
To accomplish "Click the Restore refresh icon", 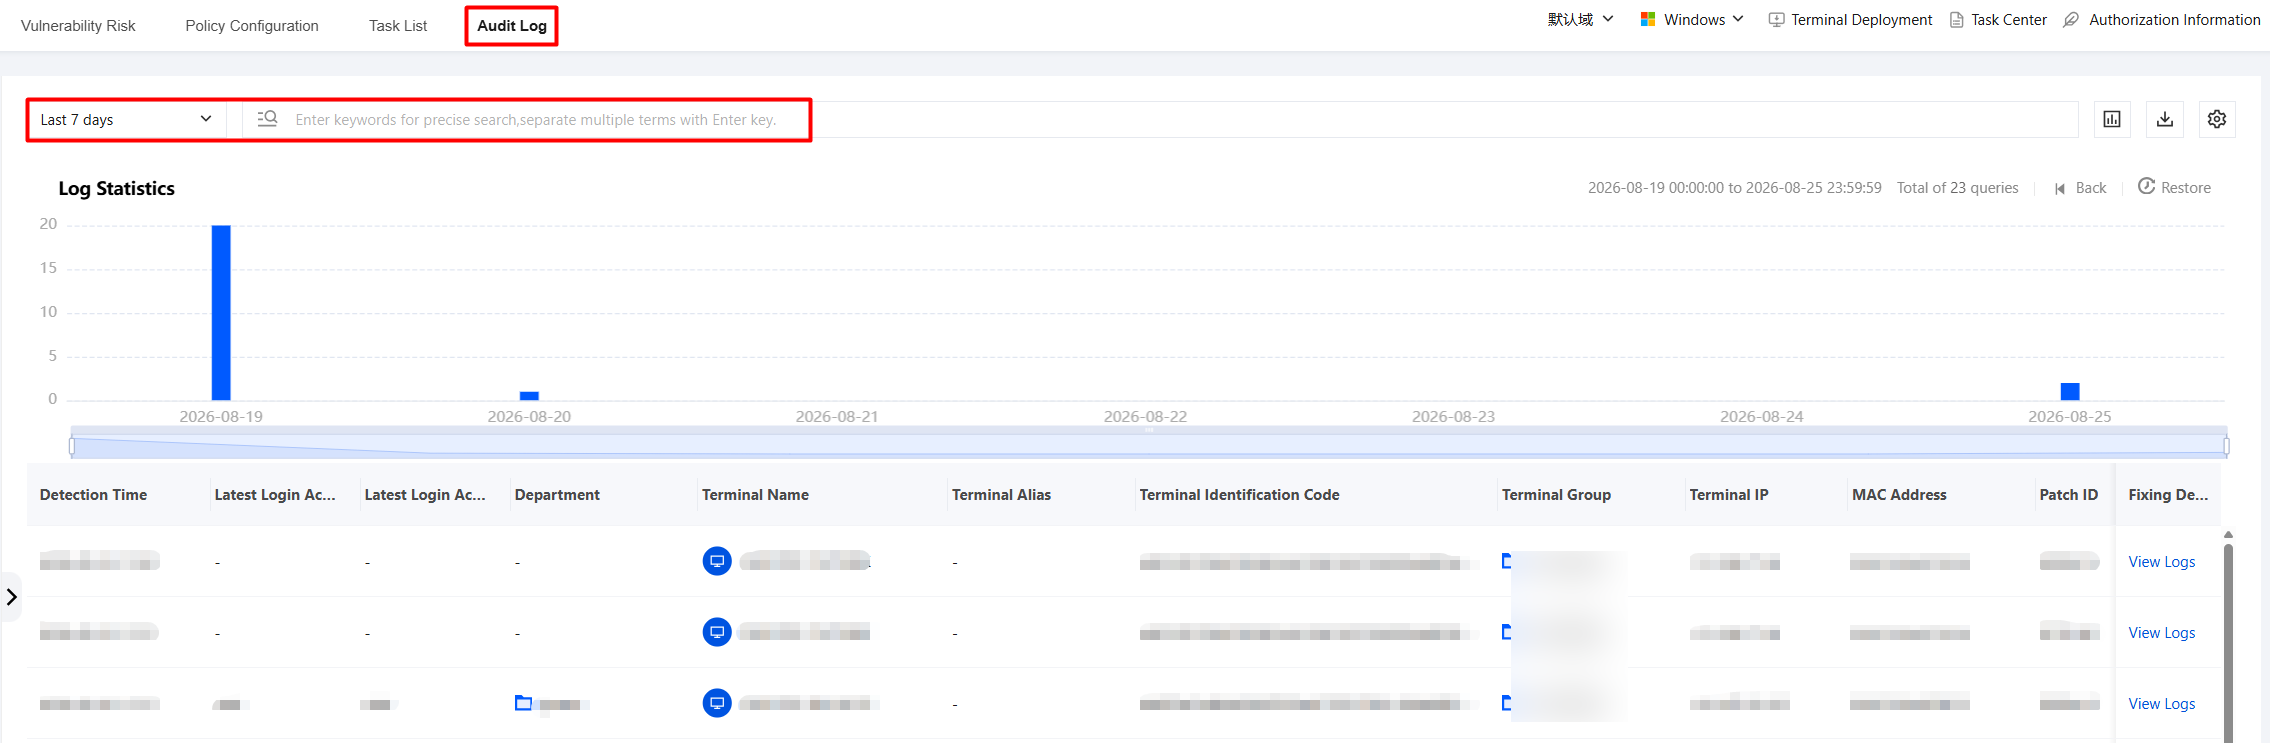I will [x=2146, y=186].
